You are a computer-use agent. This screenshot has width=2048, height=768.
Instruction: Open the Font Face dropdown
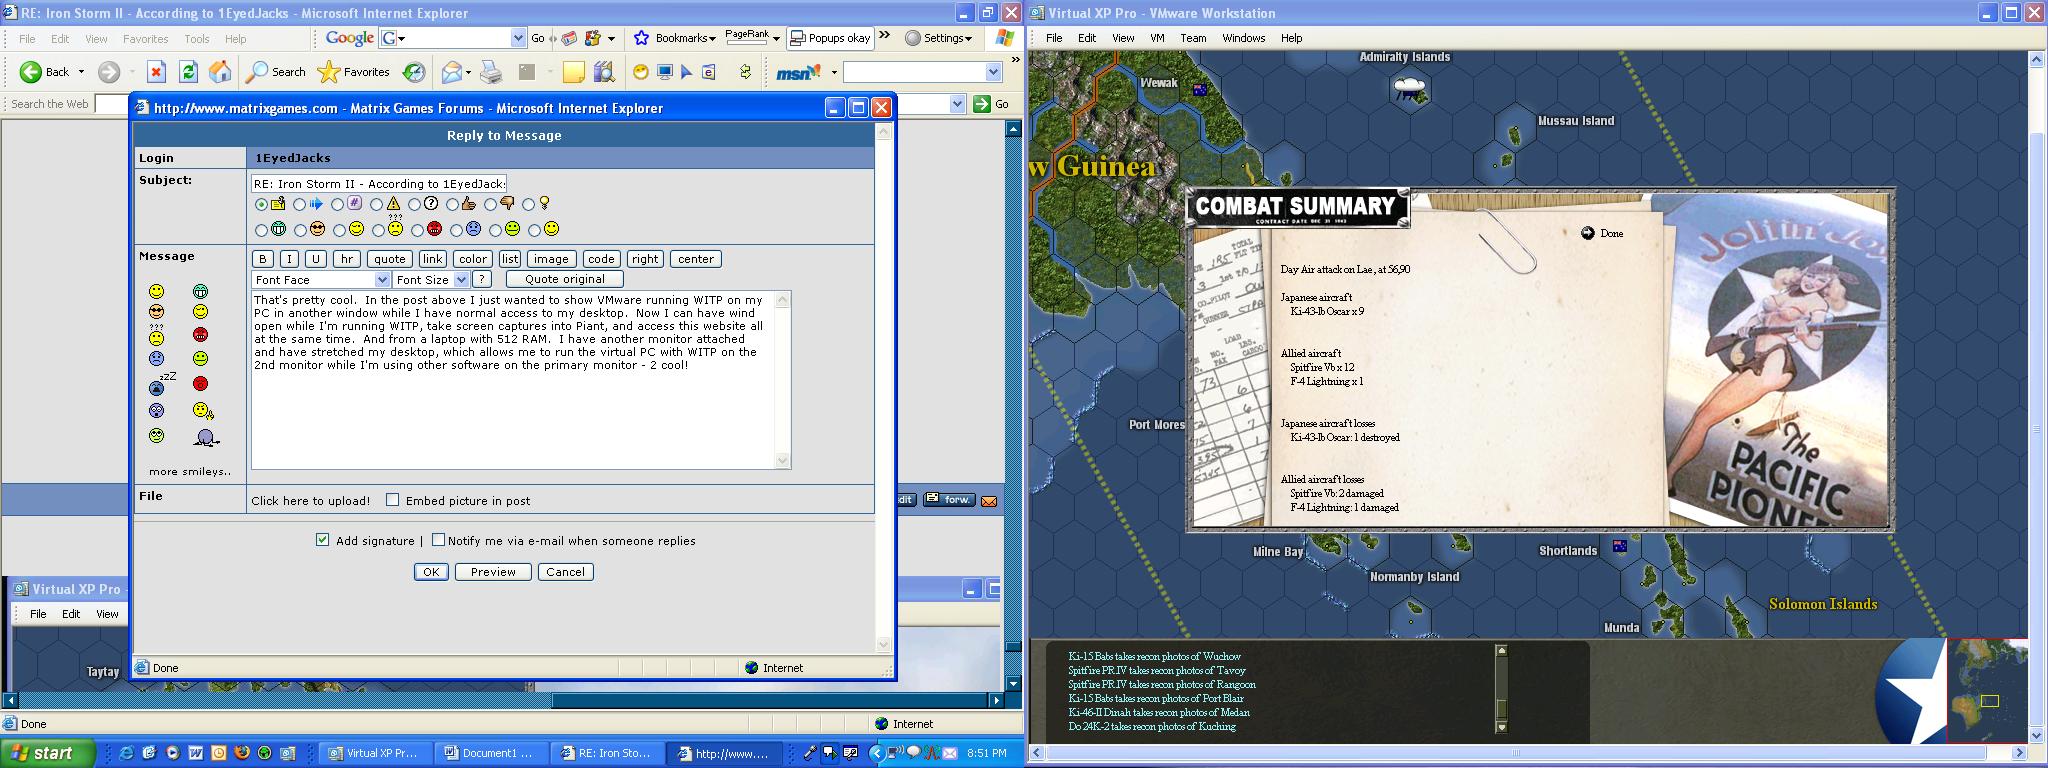point(320,280)
